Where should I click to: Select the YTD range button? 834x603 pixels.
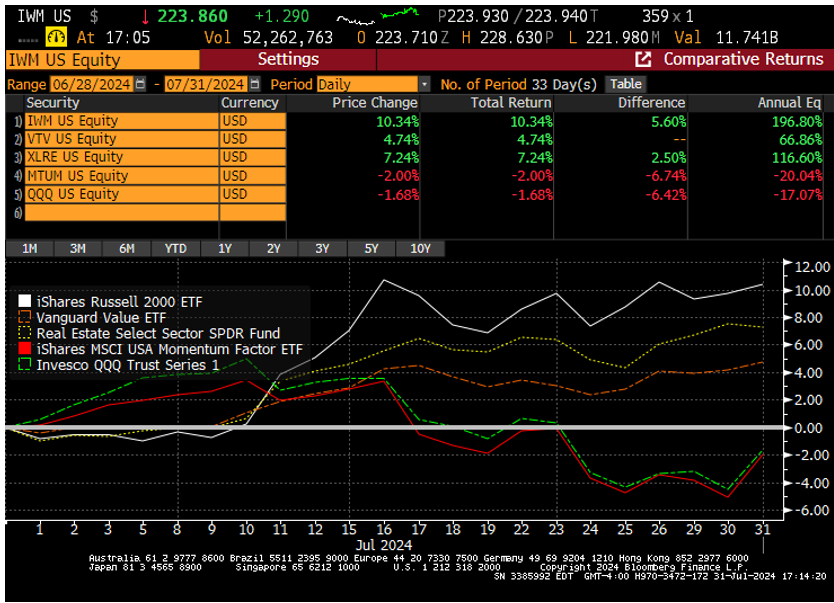[x=176, y=248]
